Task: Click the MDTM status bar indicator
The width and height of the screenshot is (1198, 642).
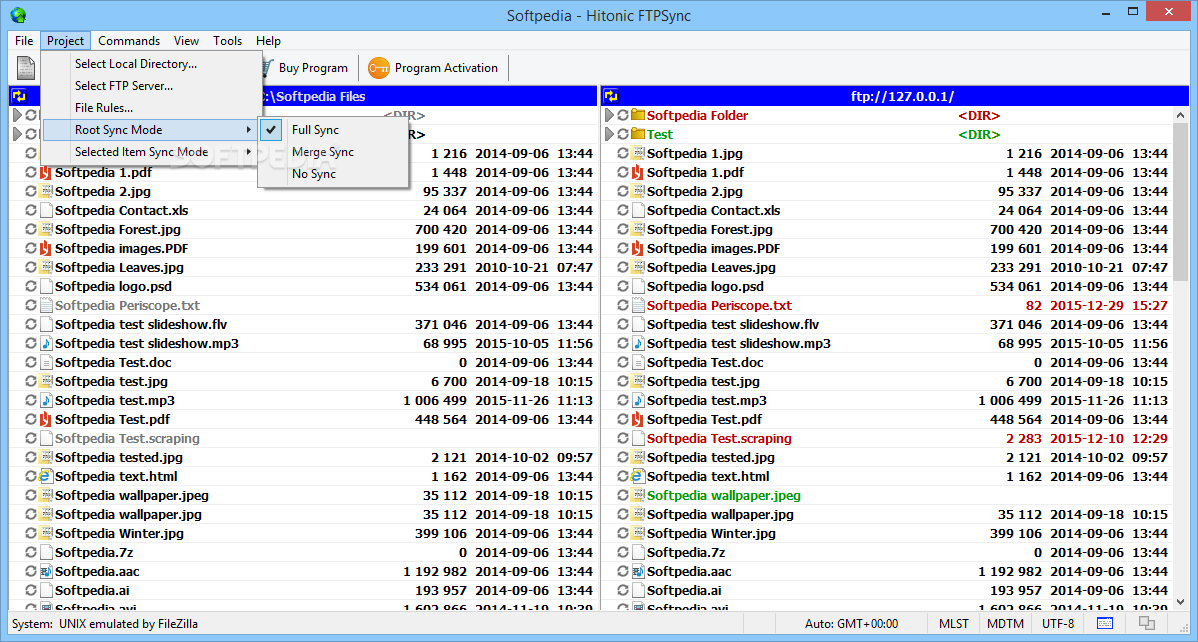Action: (x=1006, y=624)
